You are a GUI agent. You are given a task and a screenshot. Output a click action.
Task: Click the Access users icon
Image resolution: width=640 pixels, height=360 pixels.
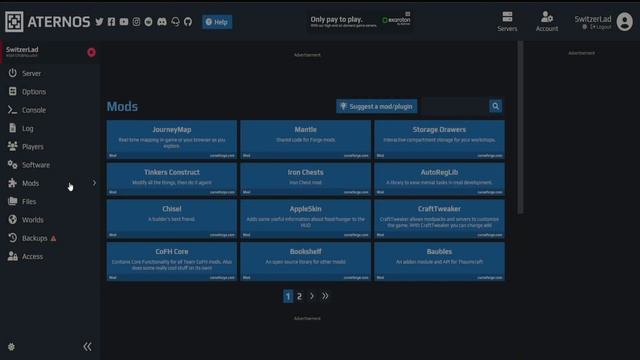coord(13,256)
